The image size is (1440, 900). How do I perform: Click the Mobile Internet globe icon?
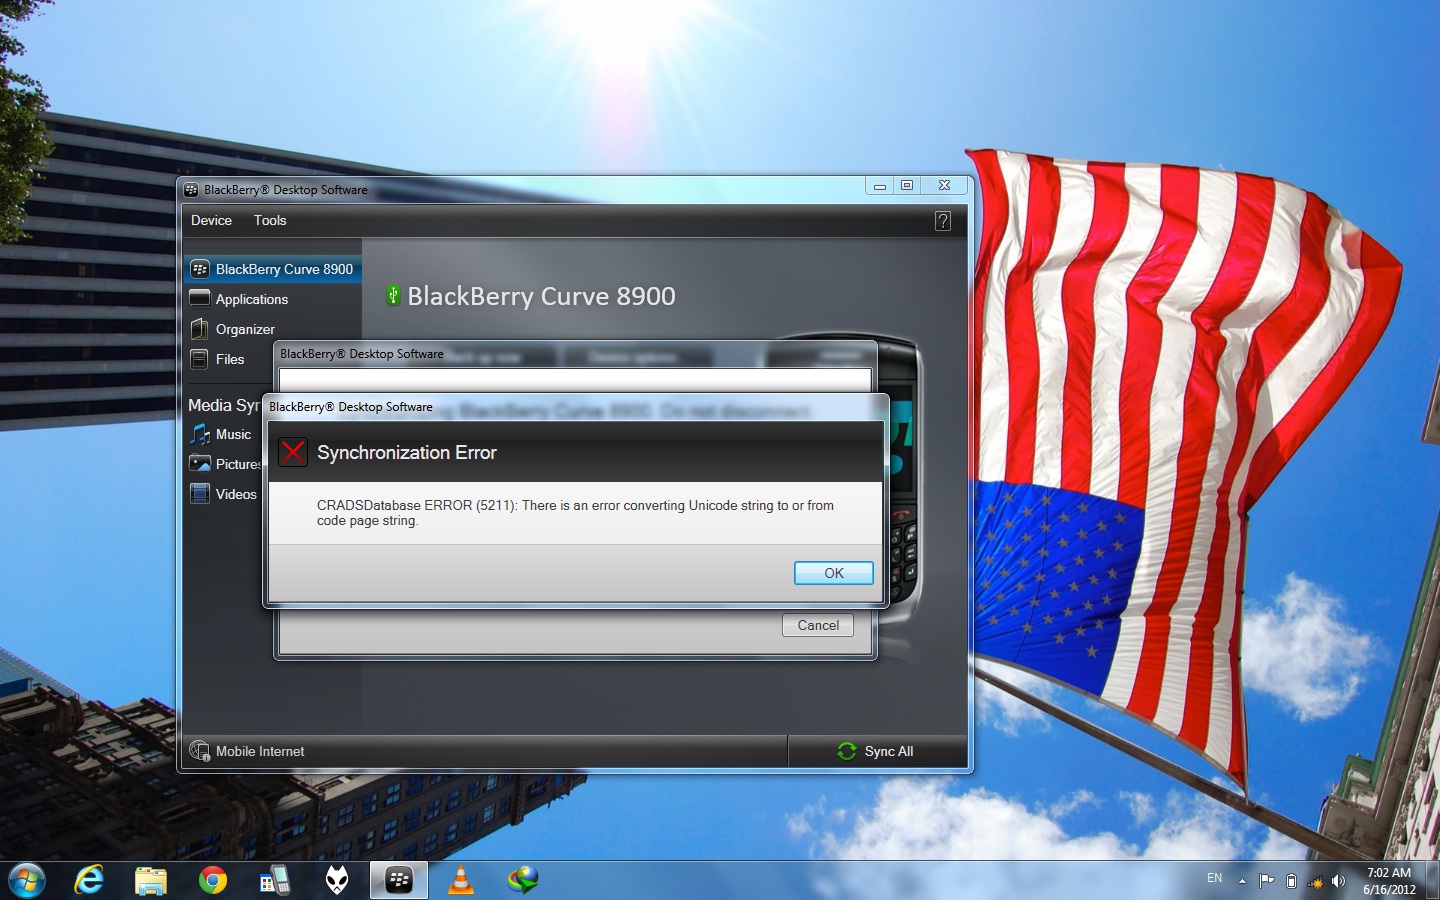[200, 751]
